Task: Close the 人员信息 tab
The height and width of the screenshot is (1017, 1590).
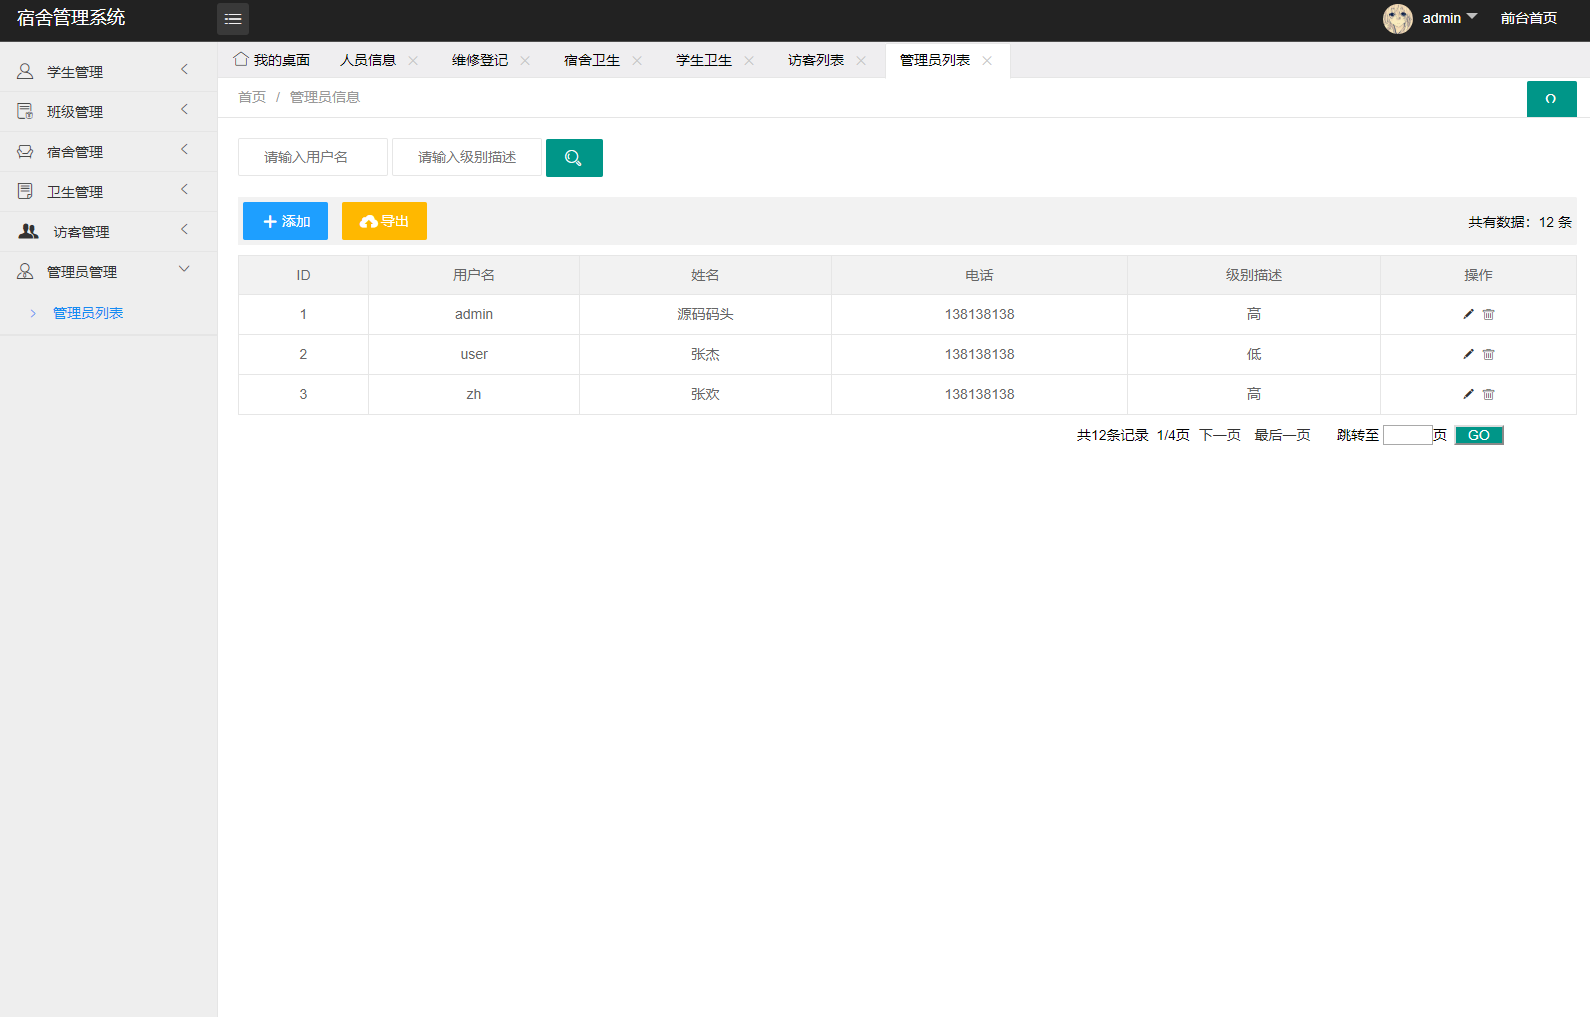Action: 413,61
